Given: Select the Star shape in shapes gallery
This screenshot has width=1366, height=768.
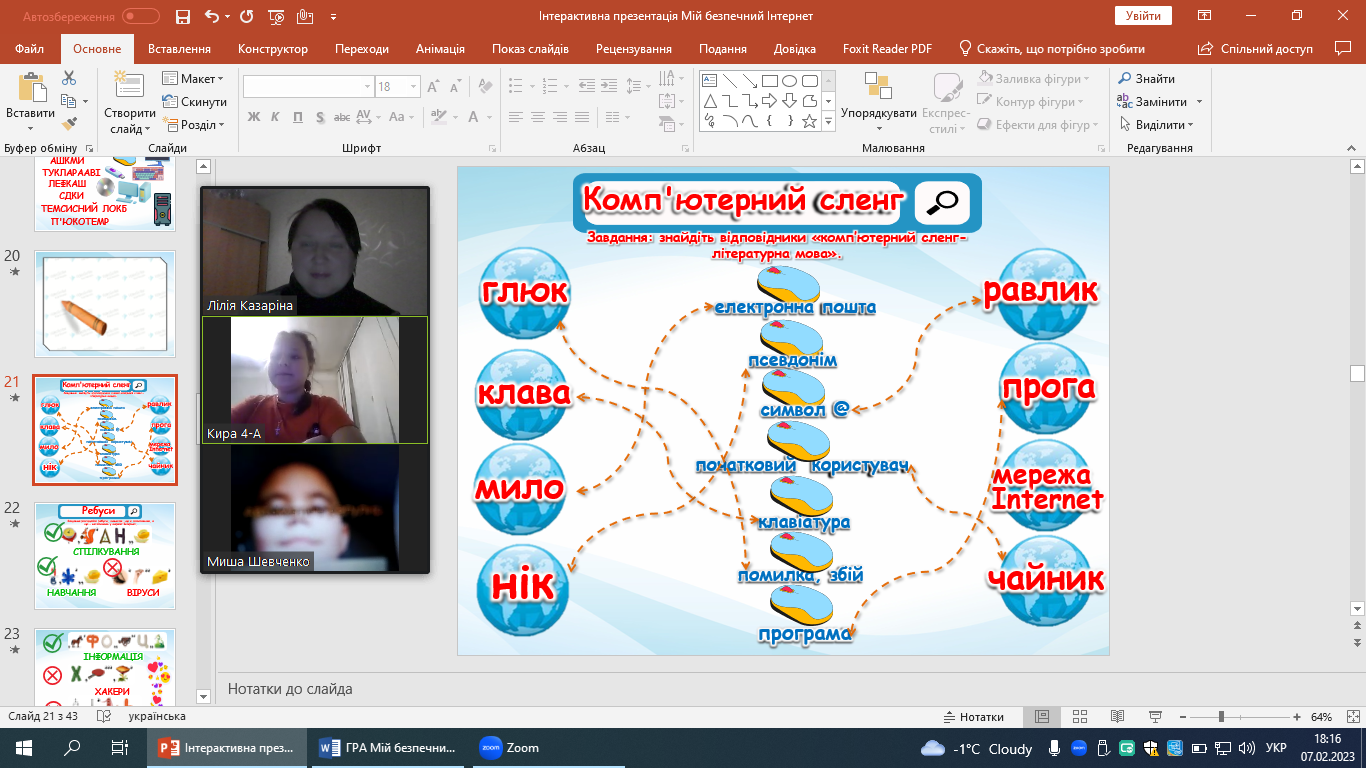Looking at the screenshot, I should (809, 121).
